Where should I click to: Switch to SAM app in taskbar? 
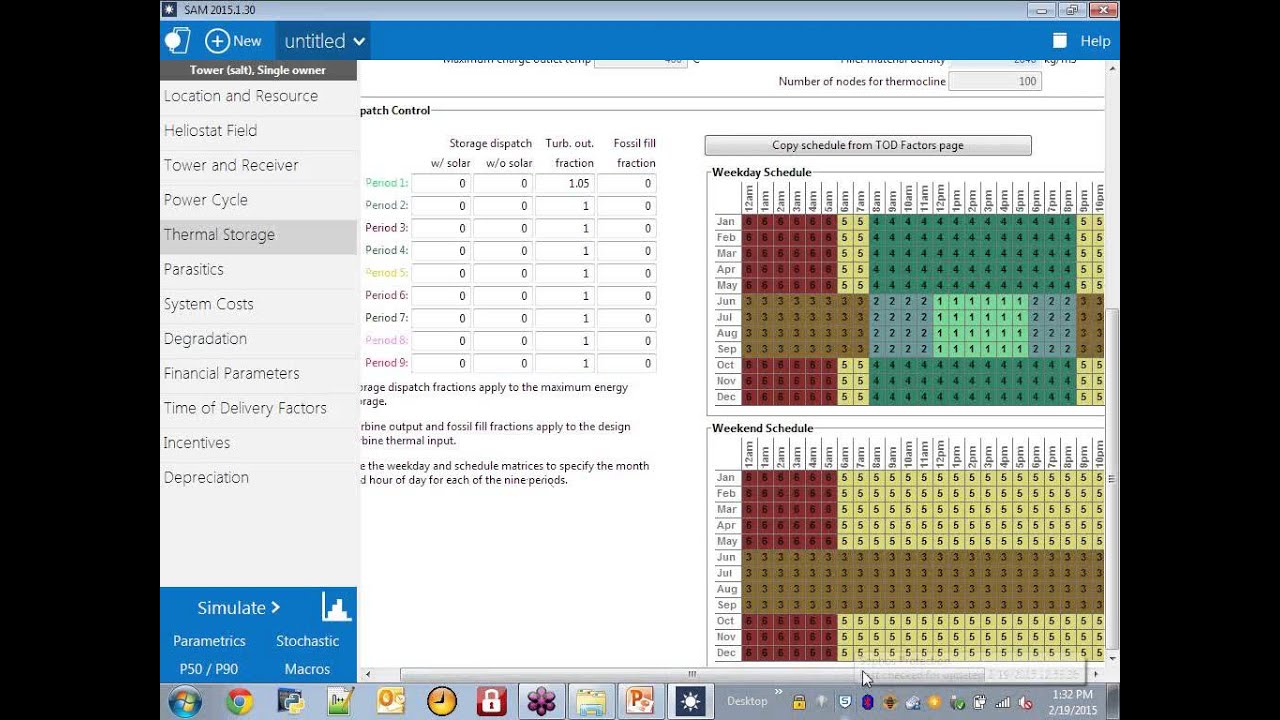pos(690,701)
